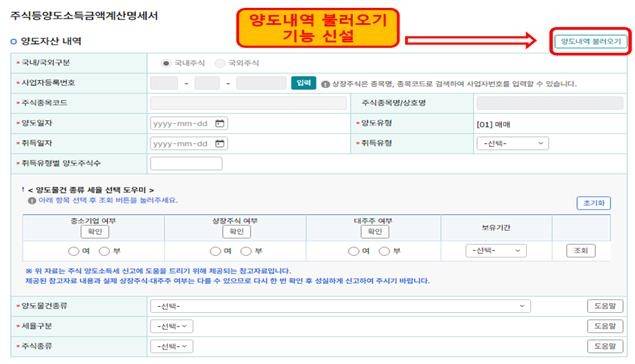The height and width of the screenshot is (364, 635).
Task: Open the 주식종류 dropdown
Action: tap(172, 347)
